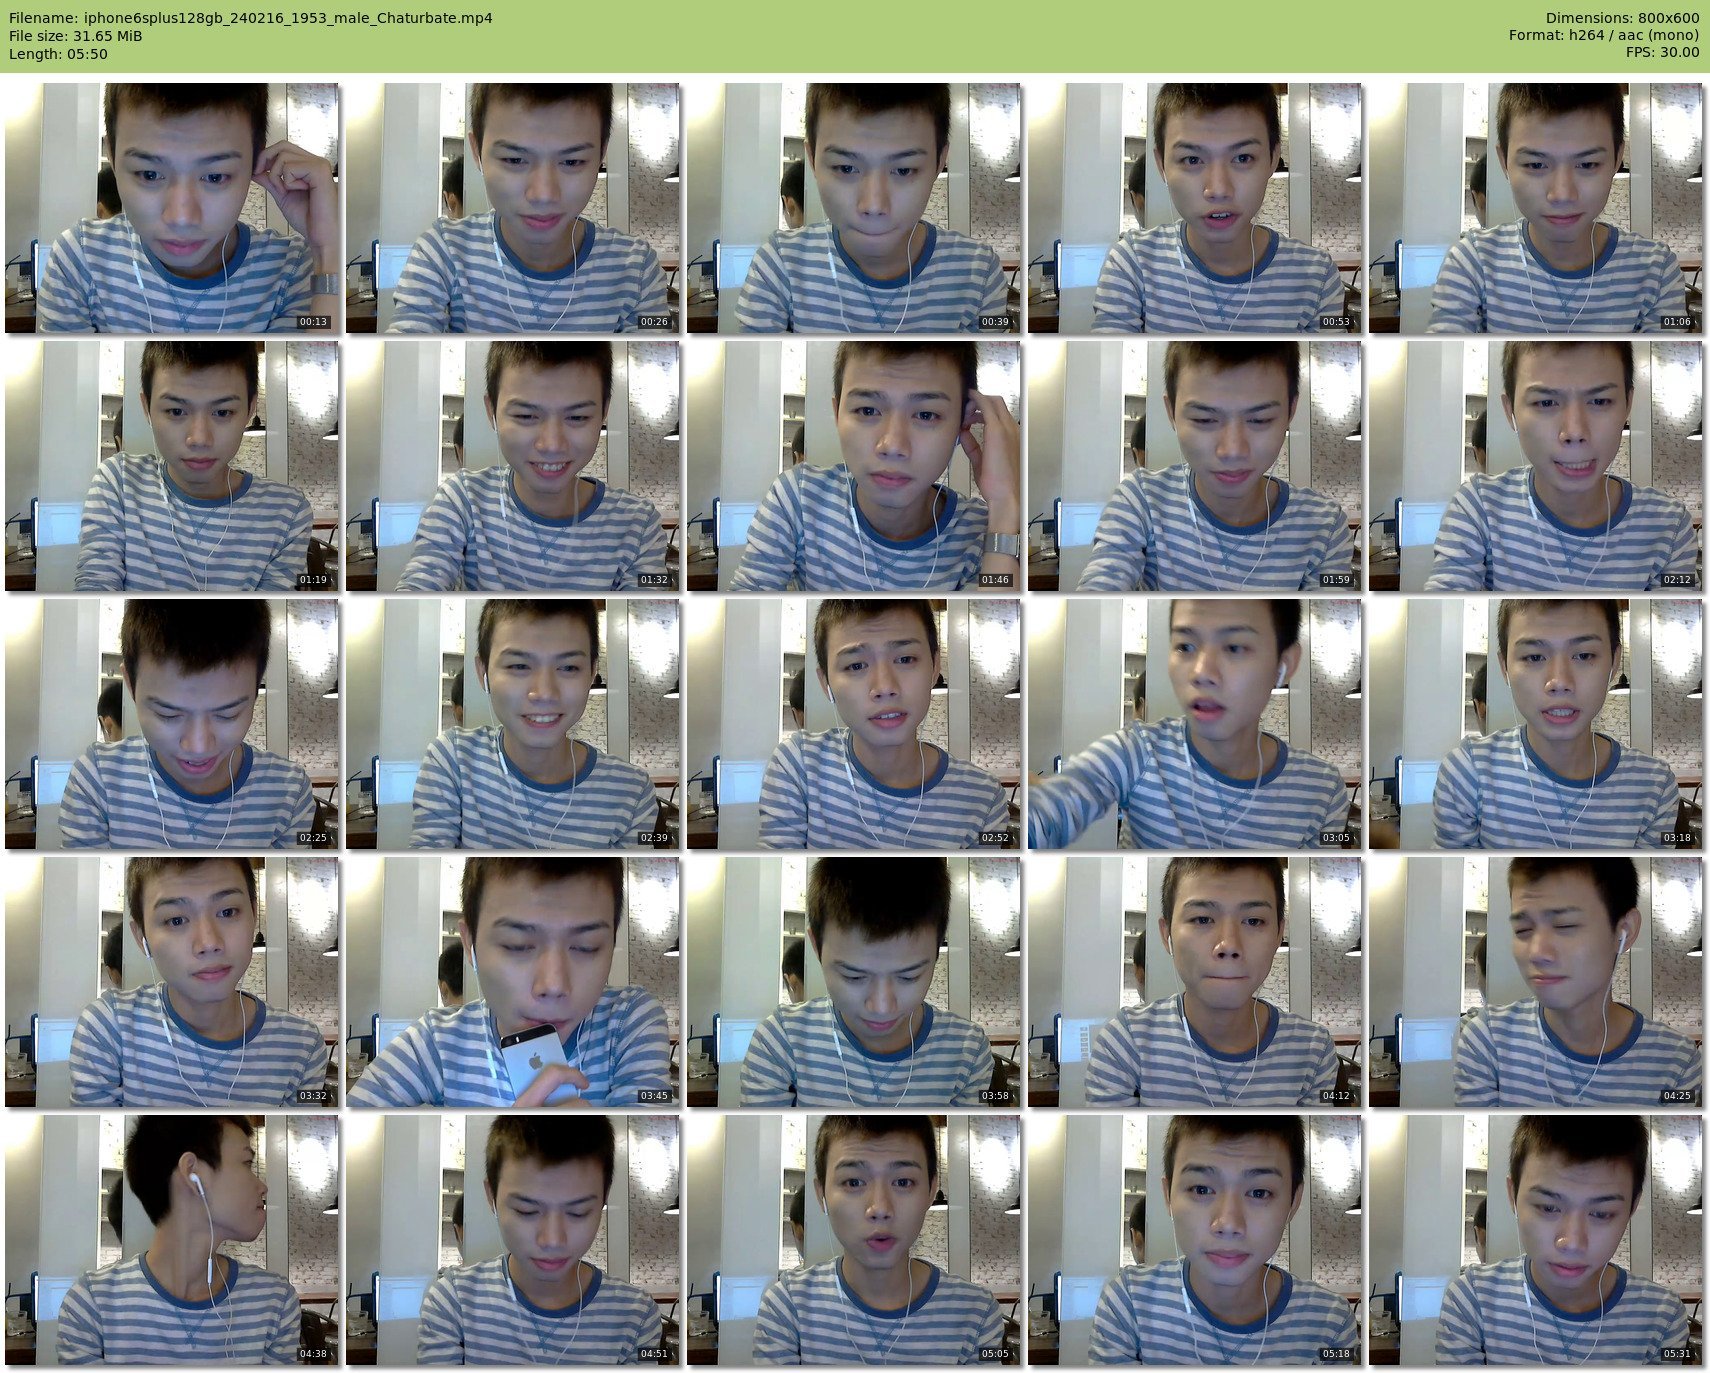Image resolution: width=1710 pixels, height=1373 pixels.
Task: Pick the 05:31 frame
Action: pos(1535,1240)
